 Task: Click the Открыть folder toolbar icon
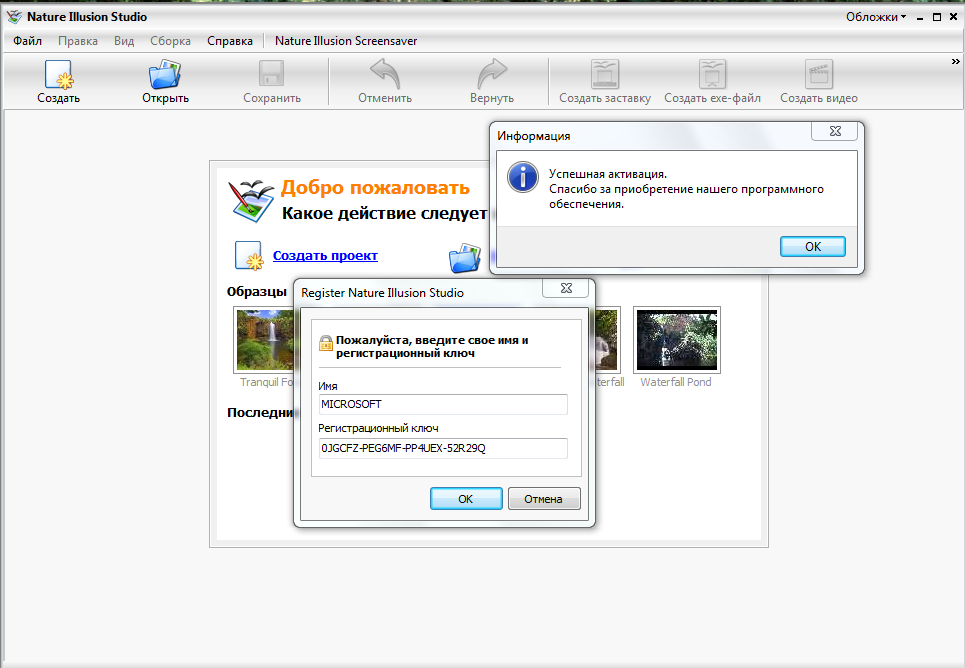(165, 74)
